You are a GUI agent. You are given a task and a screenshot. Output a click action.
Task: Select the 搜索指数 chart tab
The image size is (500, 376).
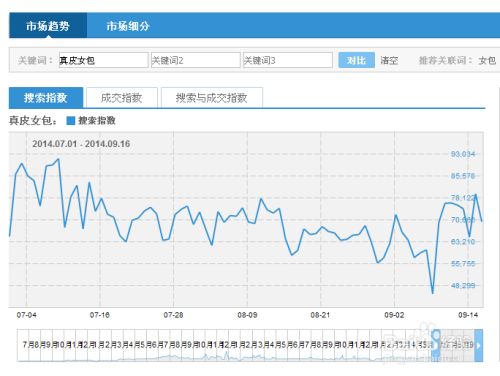(x=46, y=98)
